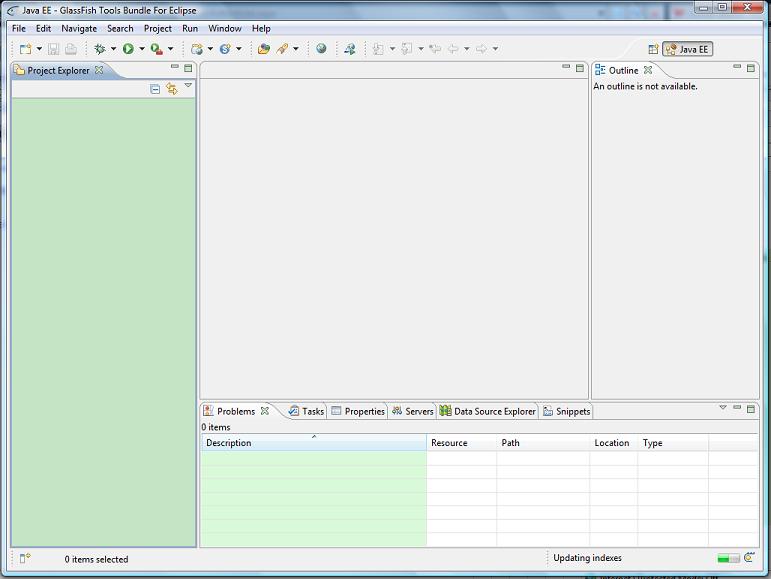Maximize the Outline panel
The width and height of the screenshot is (771, 579).
(x=750, y=68)
